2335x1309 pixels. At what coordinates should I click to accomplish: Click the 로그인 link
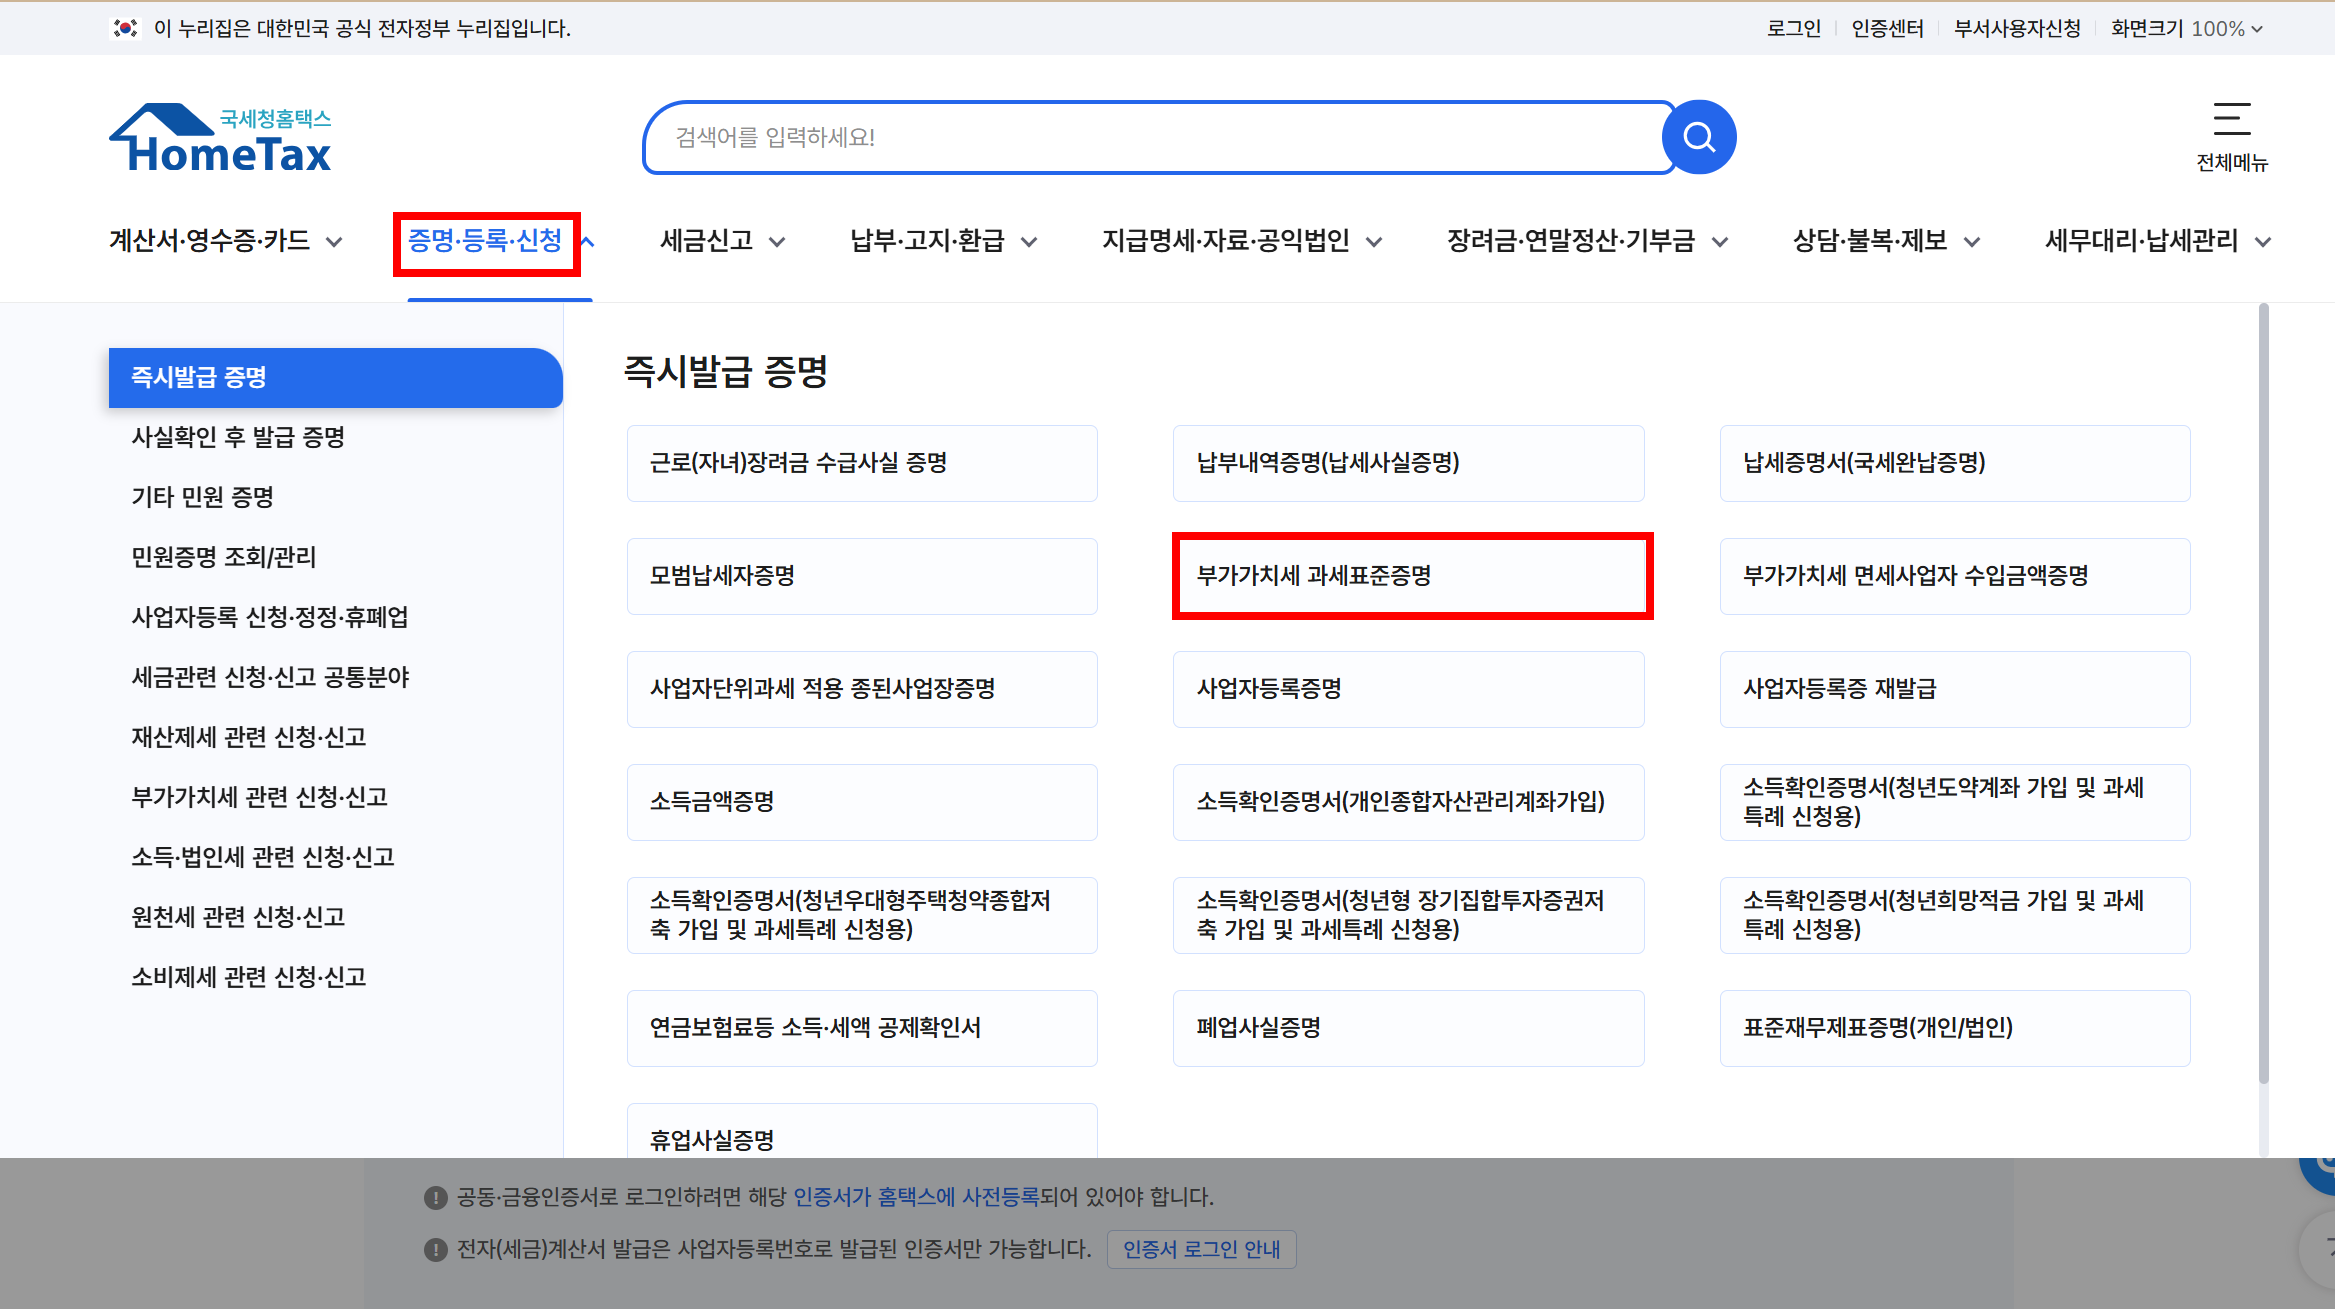click(1793, 28)
